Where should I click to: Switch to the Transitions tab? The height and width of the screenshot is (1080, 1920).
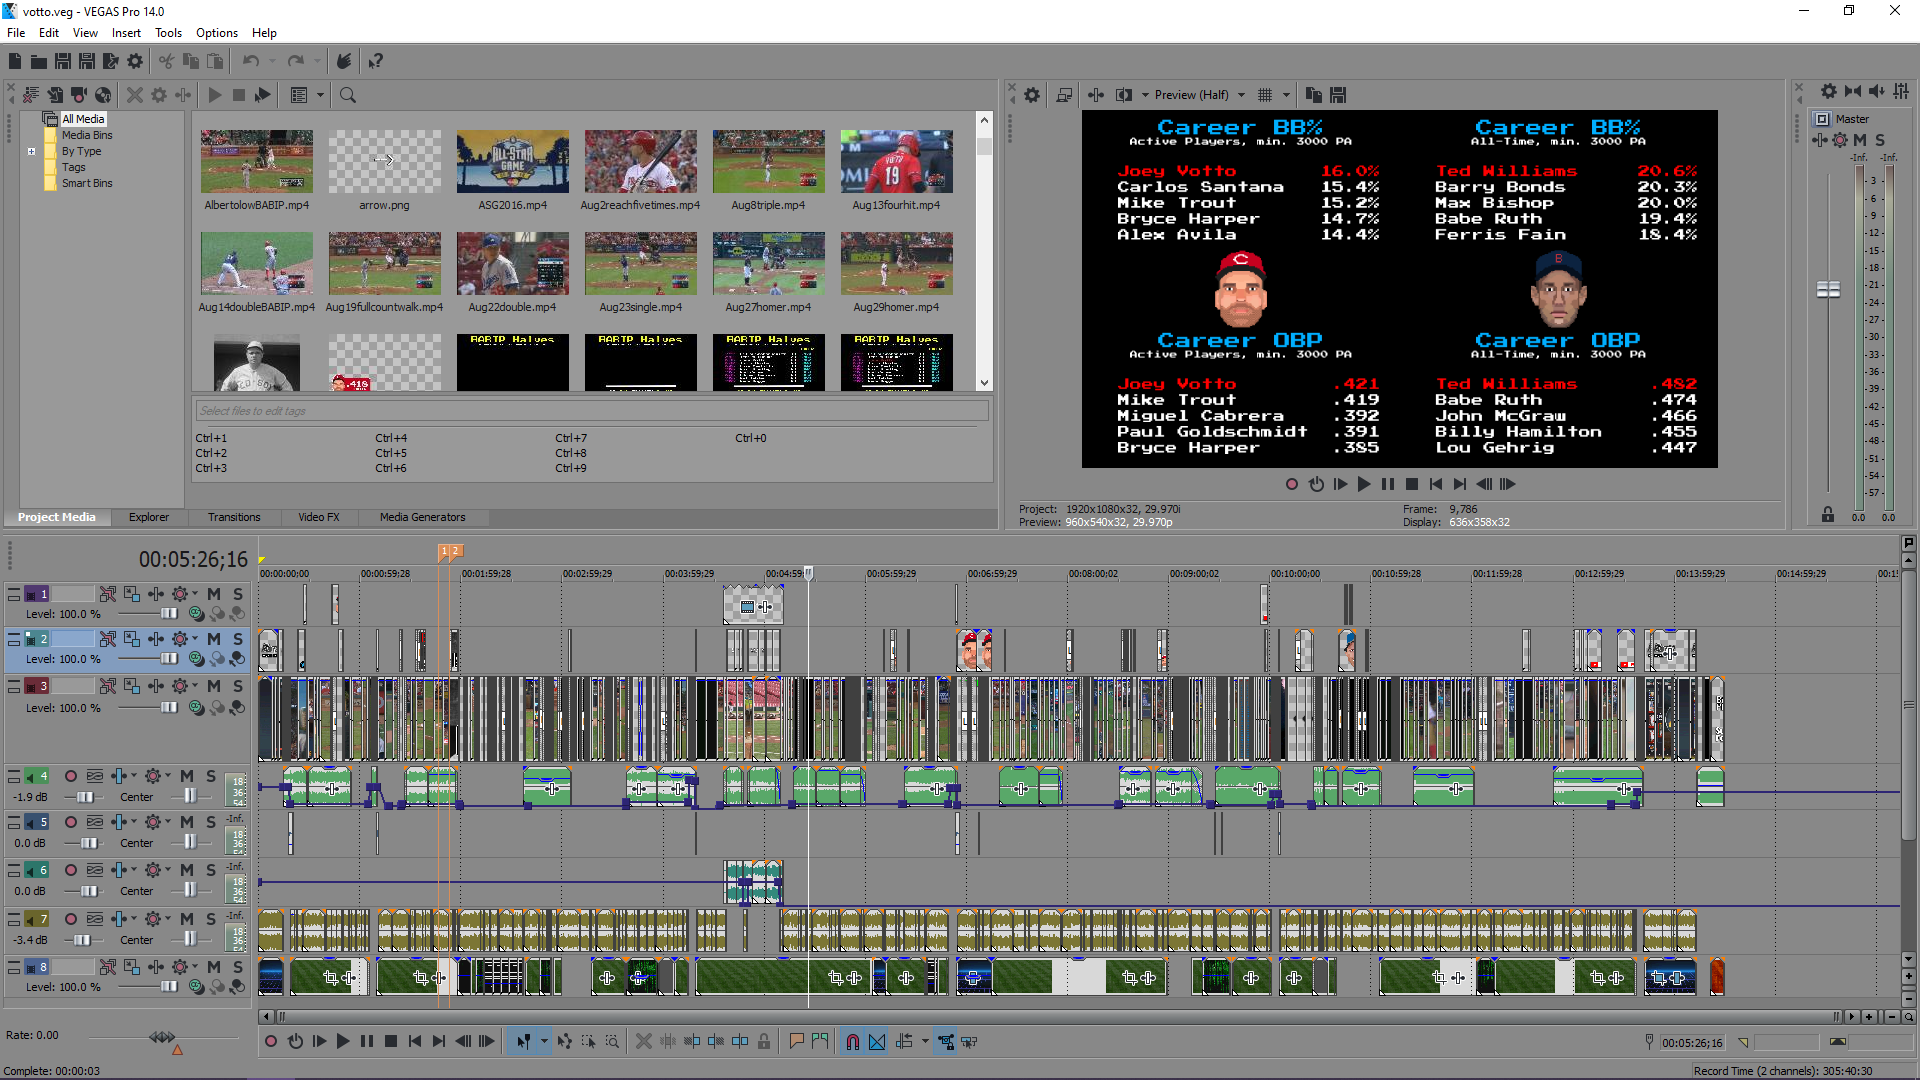[x=234, y=517]
